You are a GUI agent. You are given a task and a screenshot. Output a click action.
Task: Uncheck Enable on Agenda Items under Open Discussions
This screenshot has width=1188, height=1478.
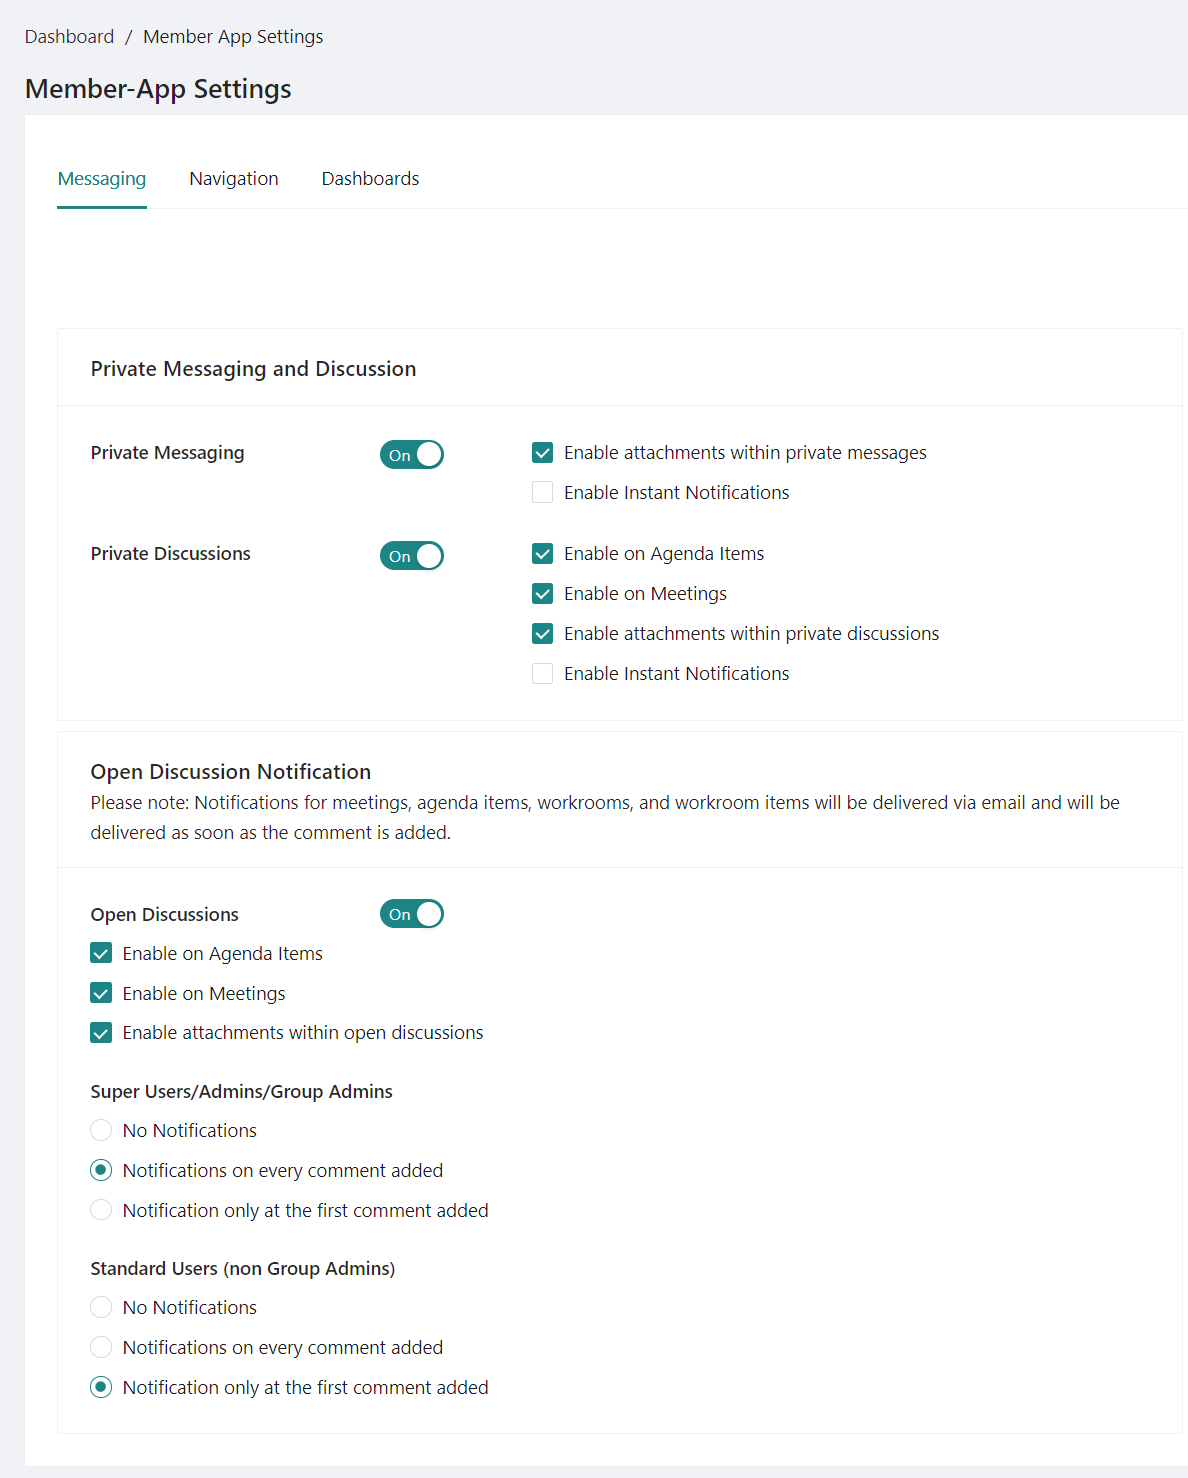101,952
